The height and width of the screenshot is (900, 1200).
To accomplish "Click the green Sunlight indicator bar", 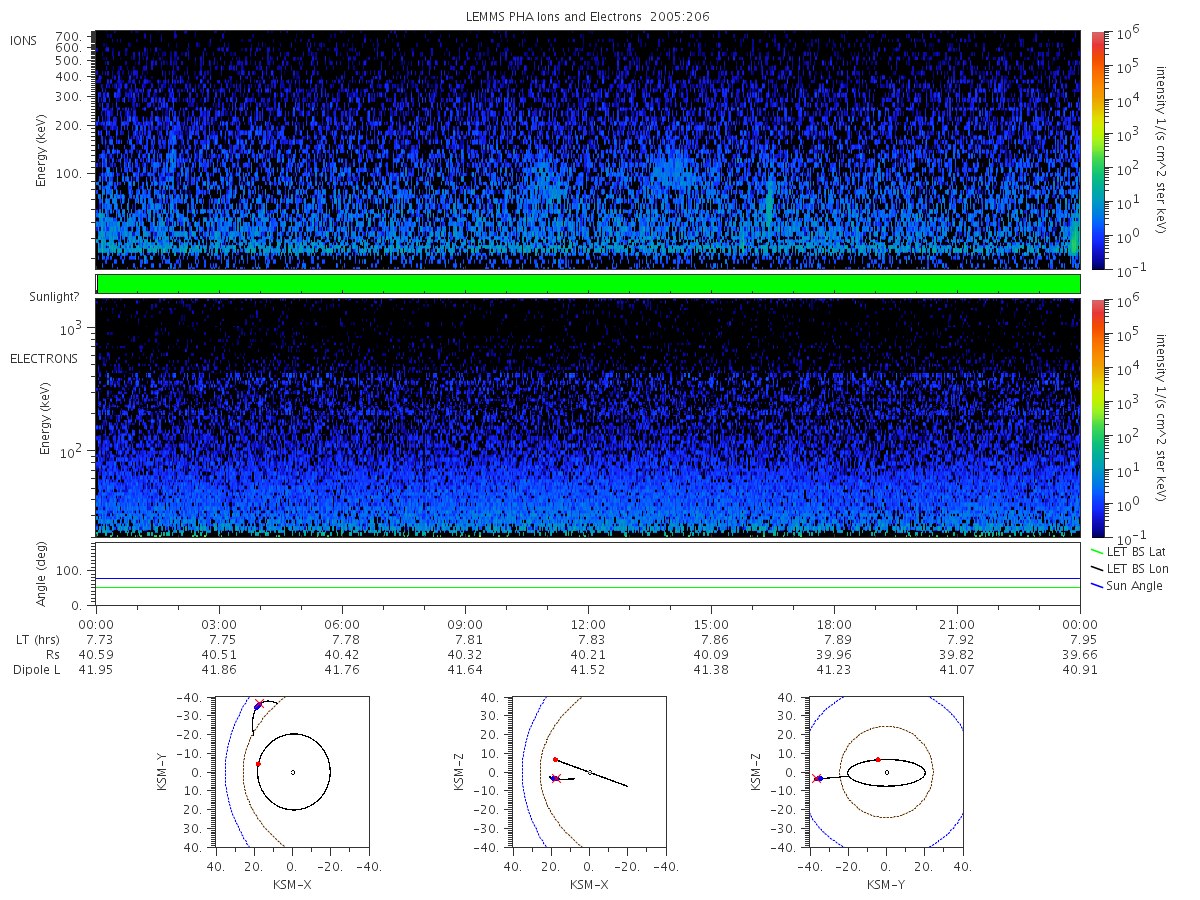I will click(588, 284).
